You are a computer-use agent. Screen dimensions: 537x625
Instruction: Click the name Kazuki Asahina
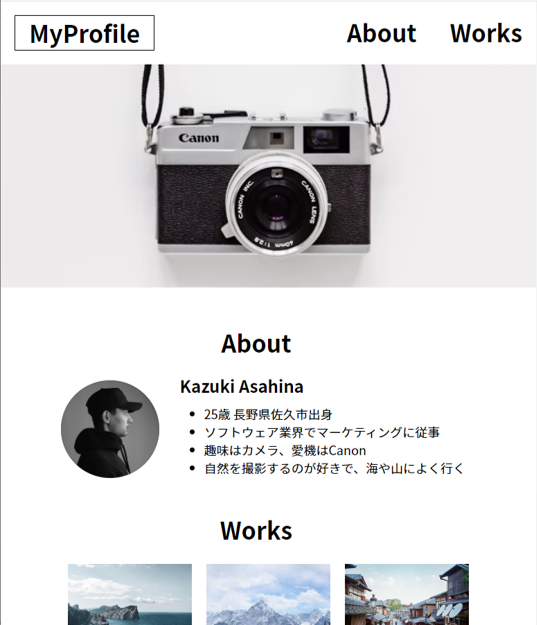click(x=242, y=387)
